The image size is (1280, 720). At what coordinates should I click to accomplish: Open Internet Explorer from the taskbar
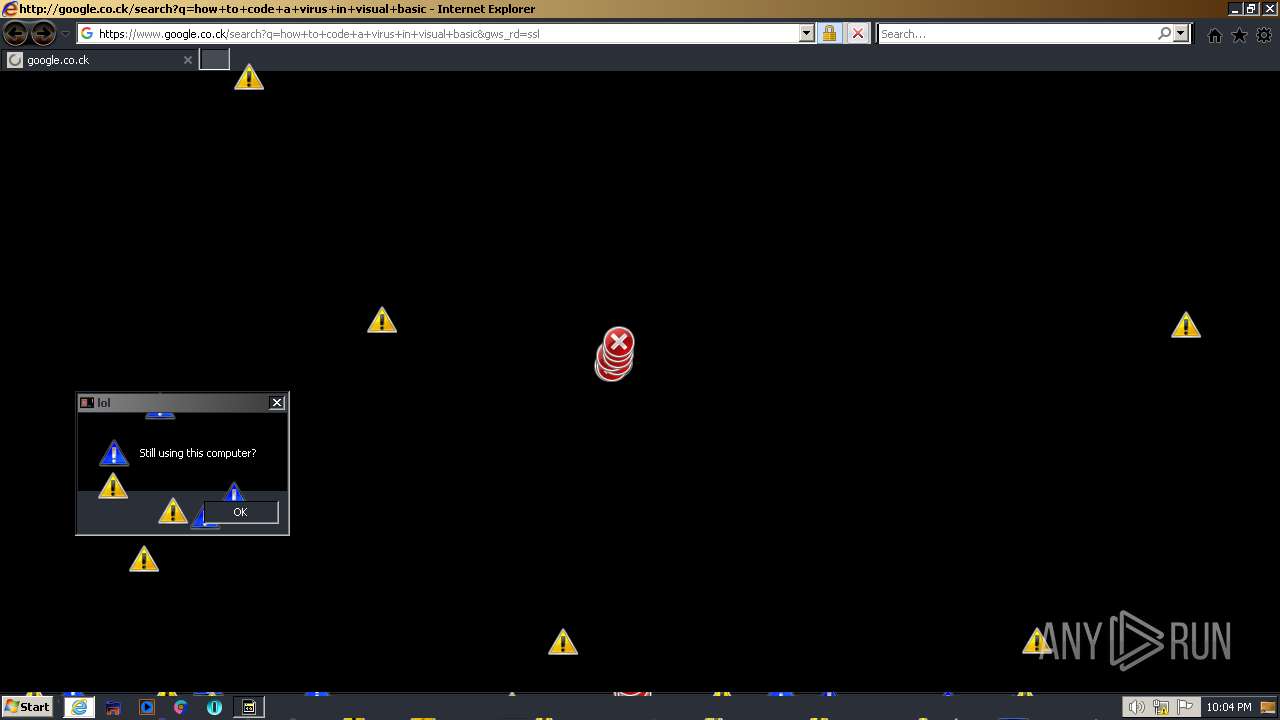tap(79, 707)
